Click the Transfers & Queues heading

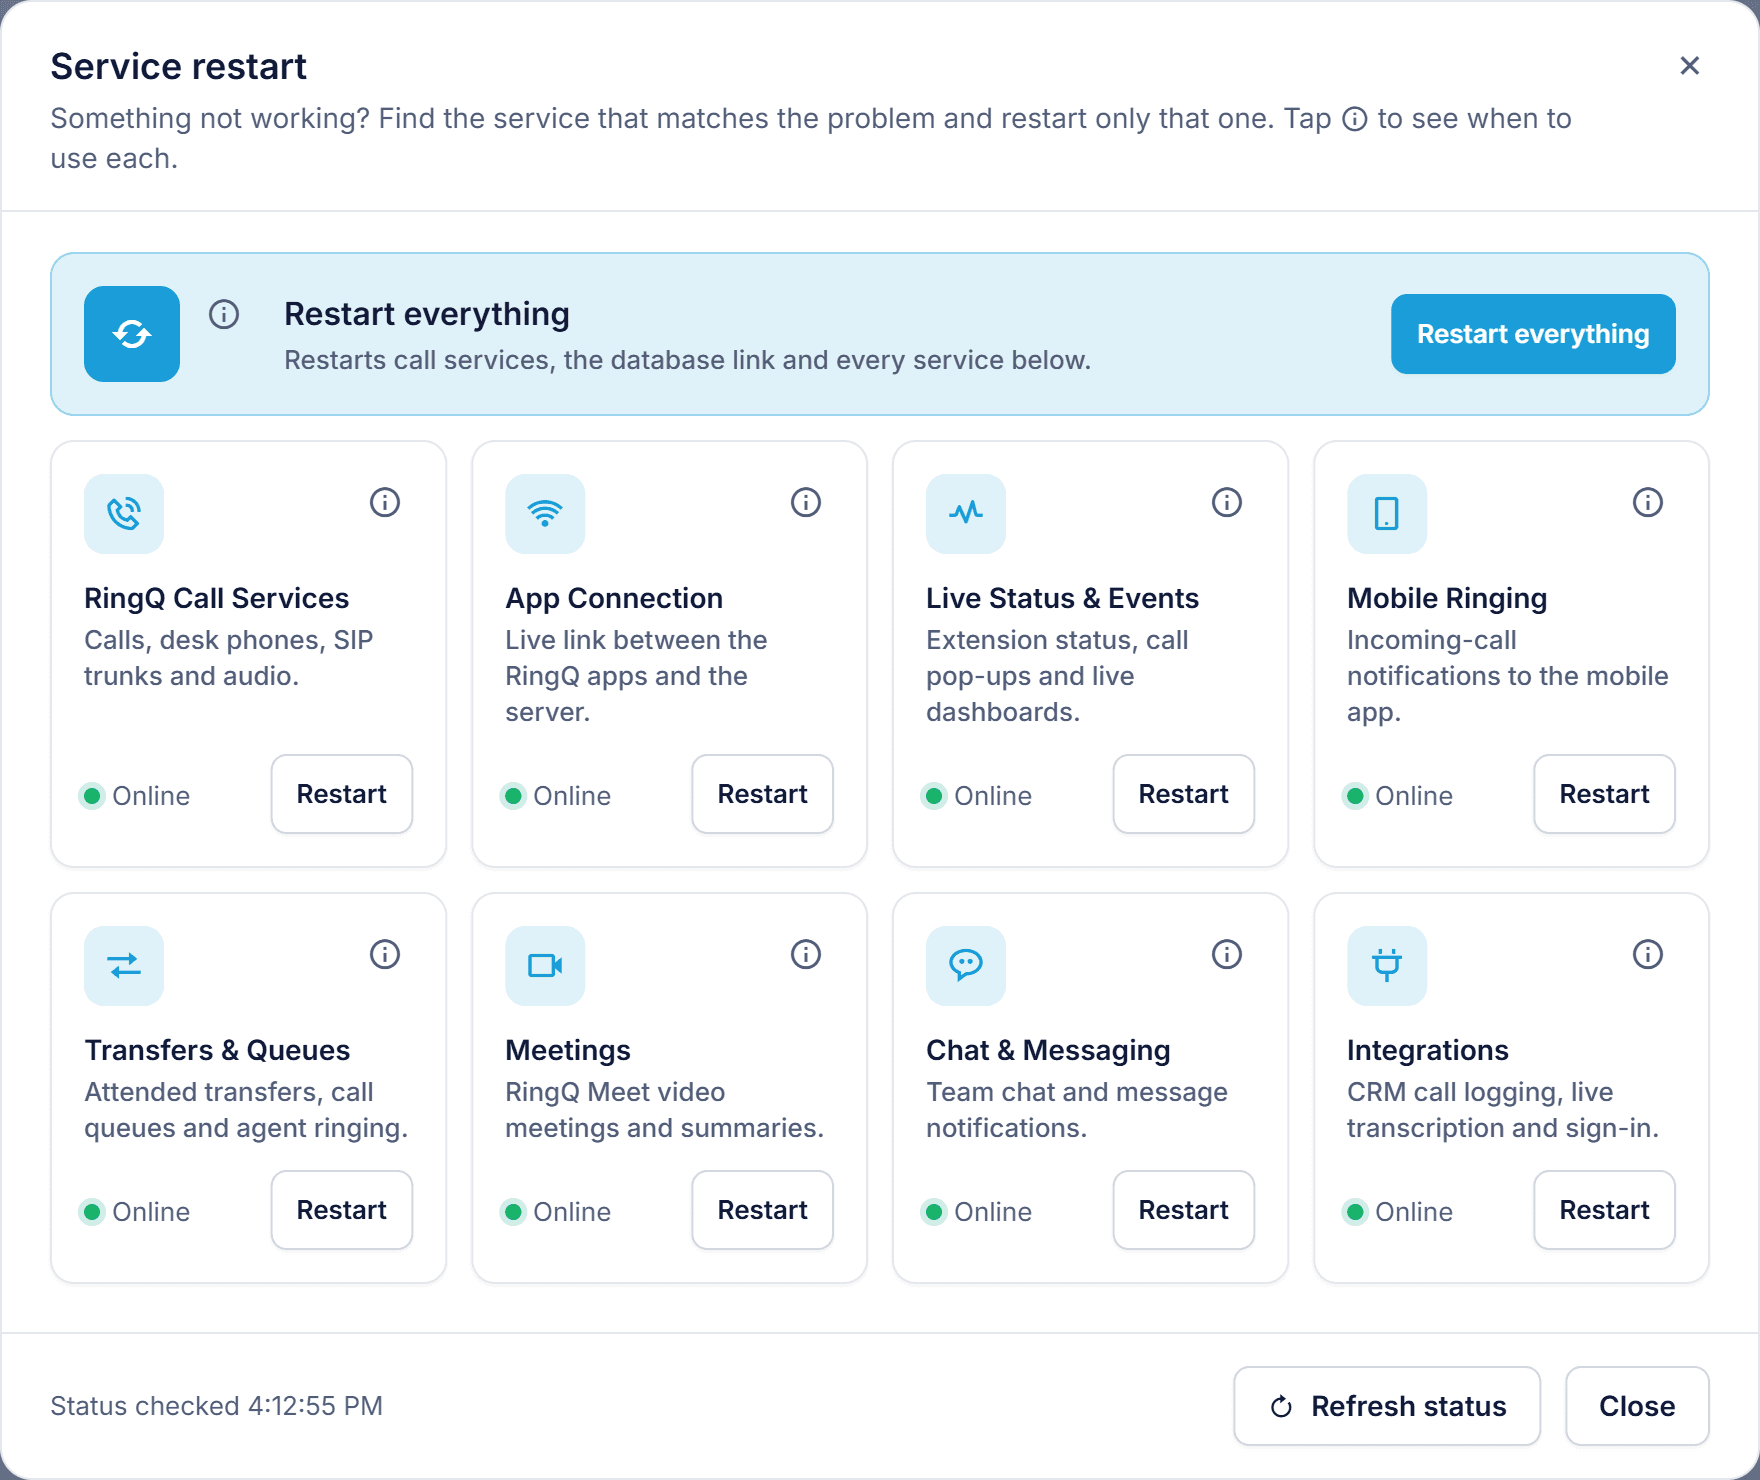coord(217,1050)
